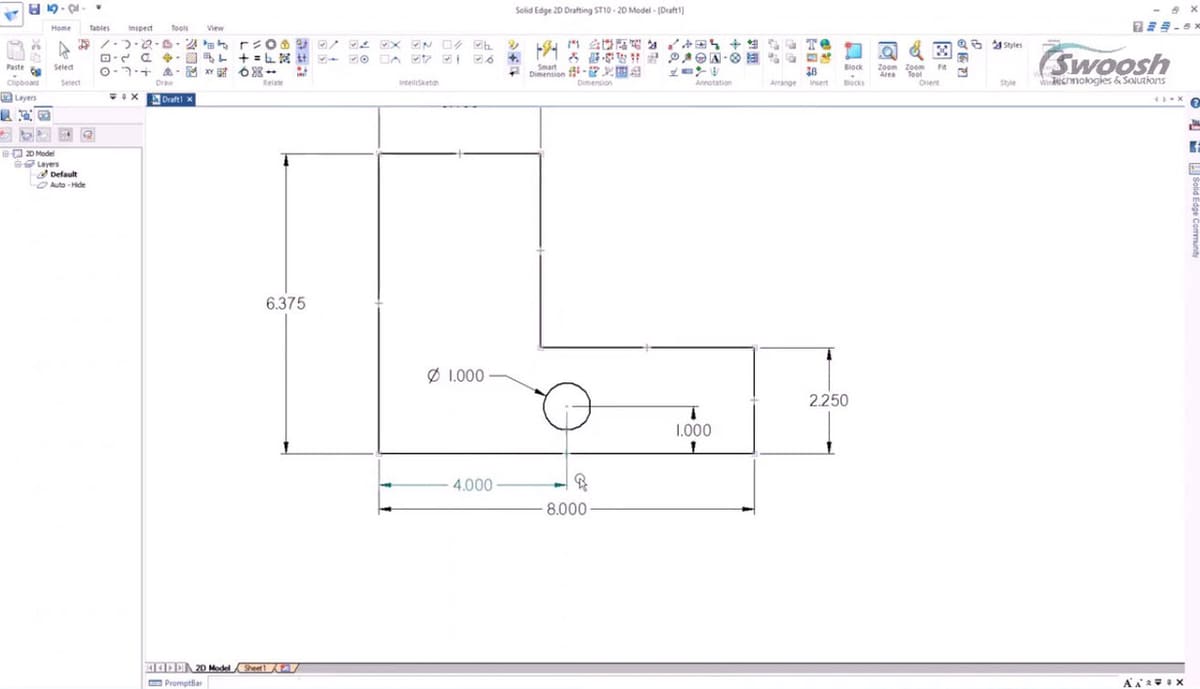Click the Zoom magnifier plus icon in Orient
1200x689 pixels.
point(962,44)
